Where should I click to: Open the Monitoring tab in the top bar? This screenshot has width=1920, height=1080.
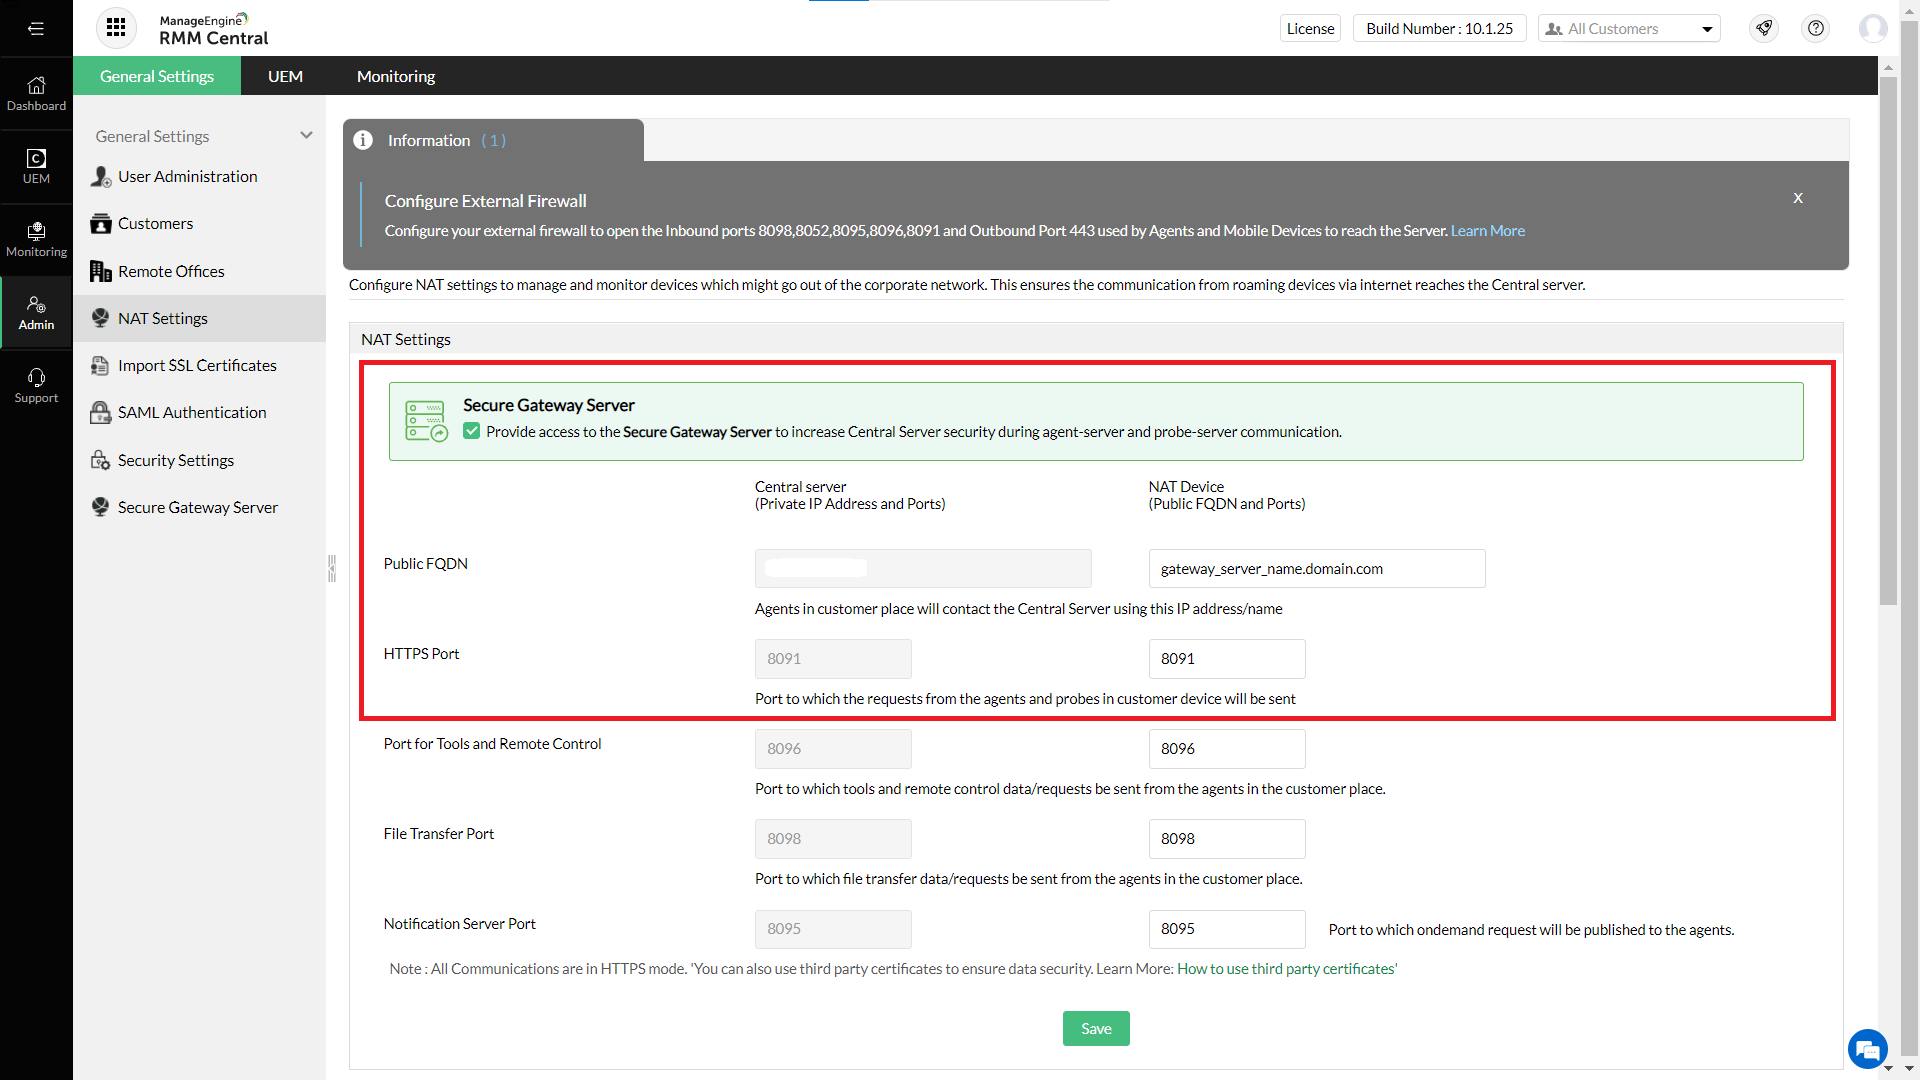pos(395,75)
